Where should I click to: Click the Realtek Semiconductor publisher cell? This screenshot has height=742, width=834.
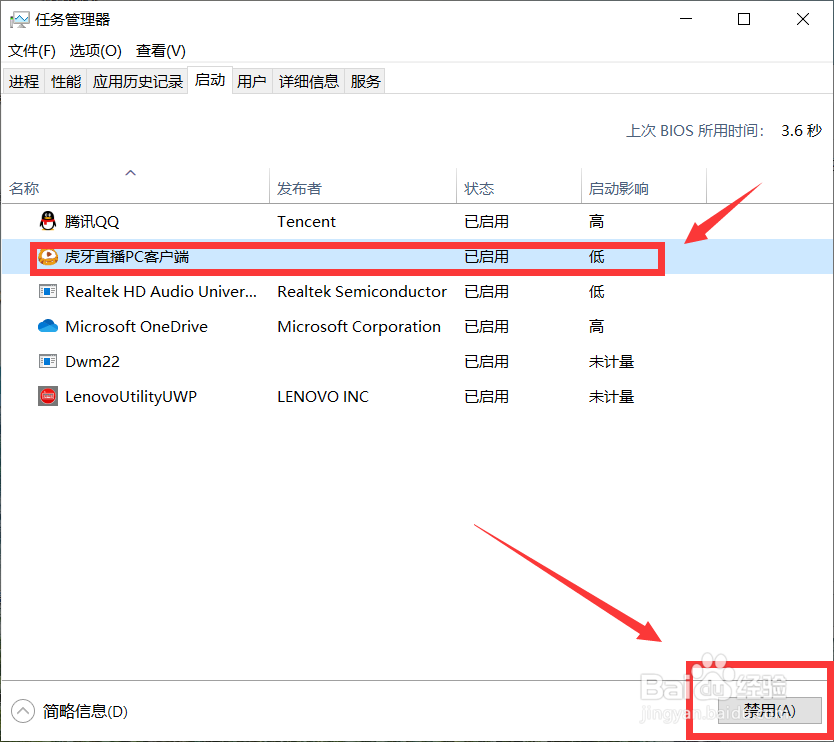point(362,291)
